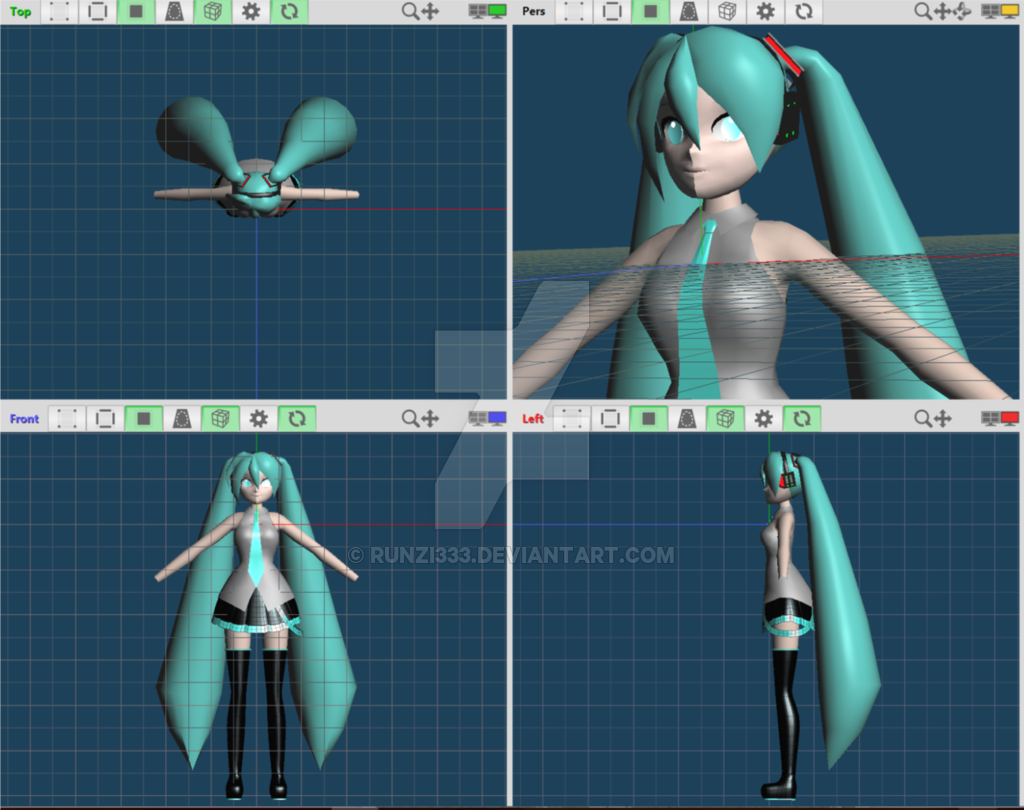The width and height of the screenshot is (1024, 810).
Task: Toggle edge lines display in Left view
Action: tap(610, 419)
